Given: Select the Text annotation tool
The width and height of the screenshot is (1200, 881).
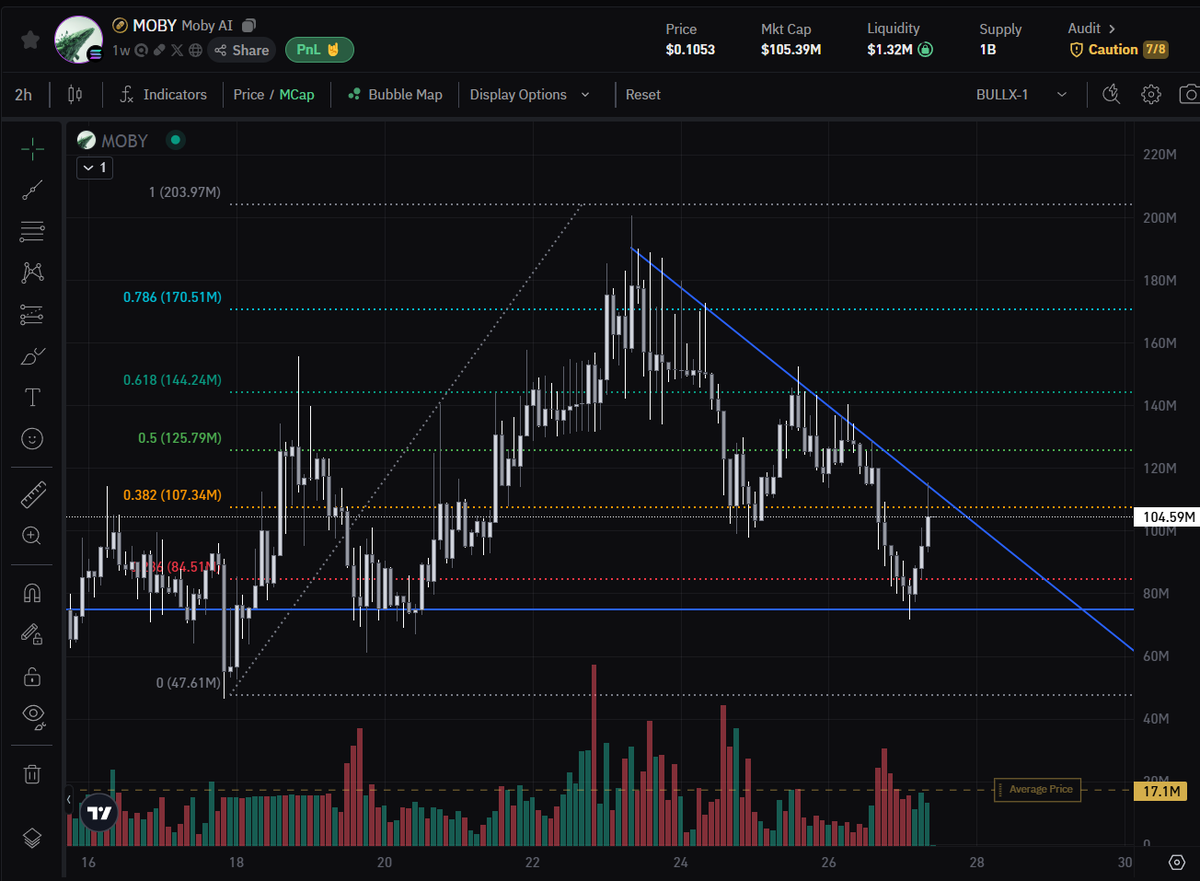Looking at the screenshot, I should [x=32, y=397].
